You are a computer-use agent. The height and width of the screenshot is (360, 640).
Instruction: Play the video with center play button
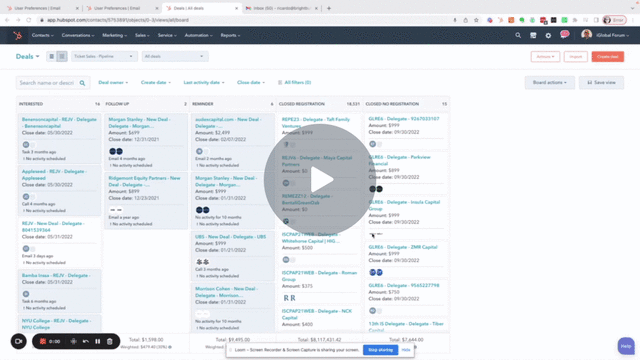tap(320, 180)
